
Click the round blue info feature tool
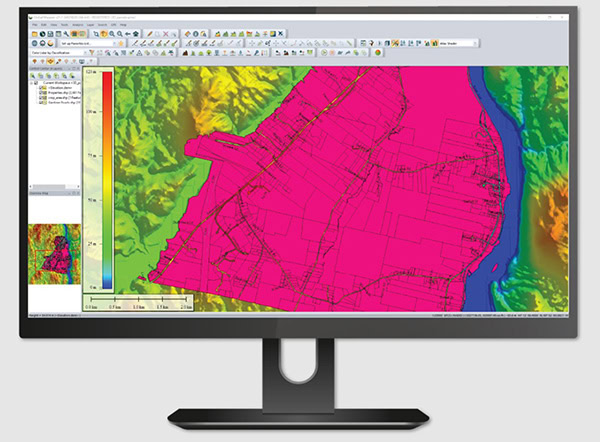click(x=196, y=34)
